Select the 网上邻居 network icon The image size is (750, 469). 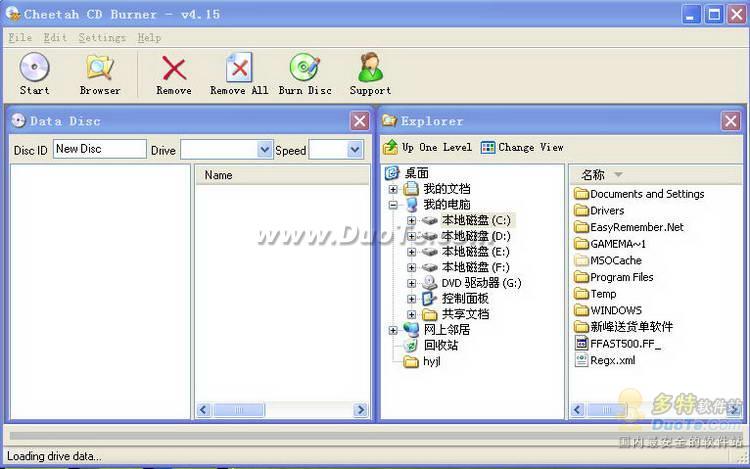click(411, 329)
